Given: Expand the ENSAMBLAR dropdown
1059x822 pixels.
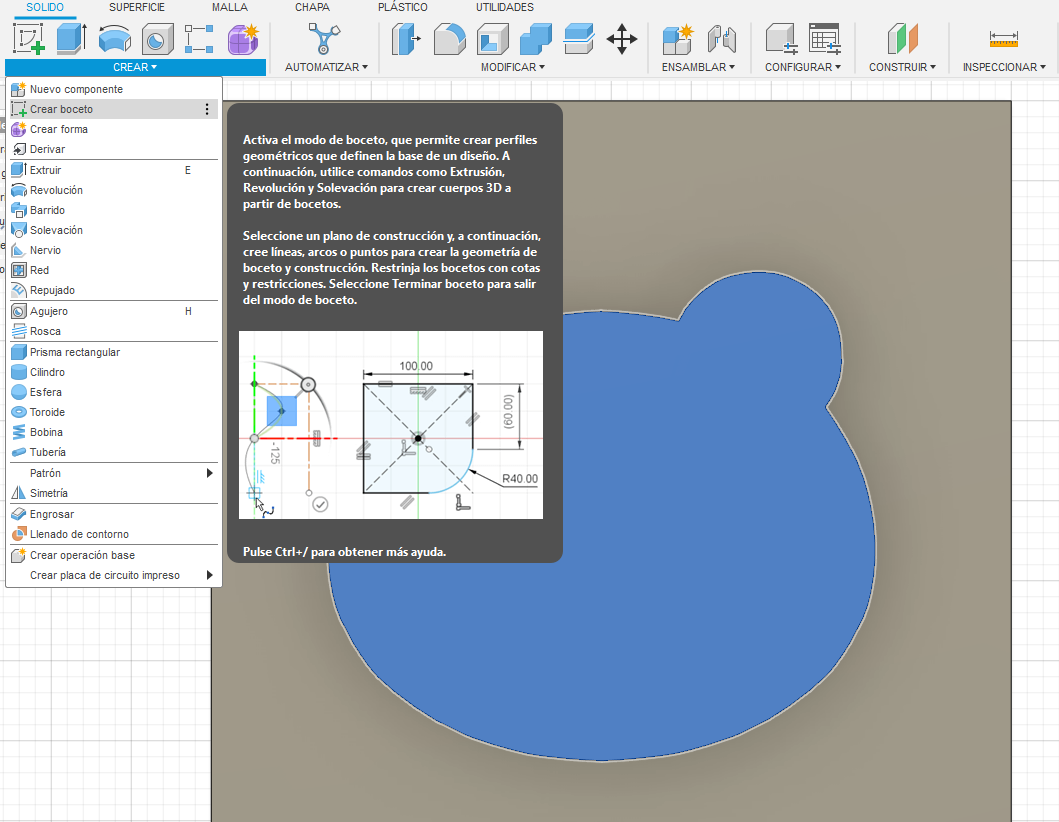Looking at the screenshot, I should (698, 68).
